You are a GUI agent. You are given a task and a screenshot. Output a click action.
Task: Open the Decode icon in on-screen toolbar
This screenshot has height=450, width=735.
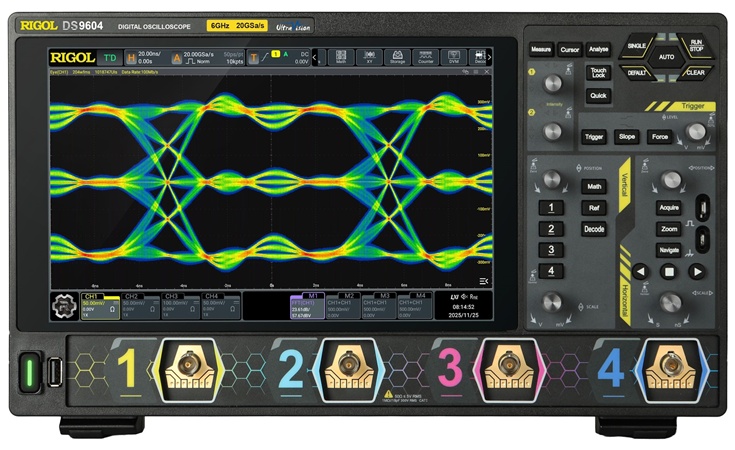pos(479,57)
